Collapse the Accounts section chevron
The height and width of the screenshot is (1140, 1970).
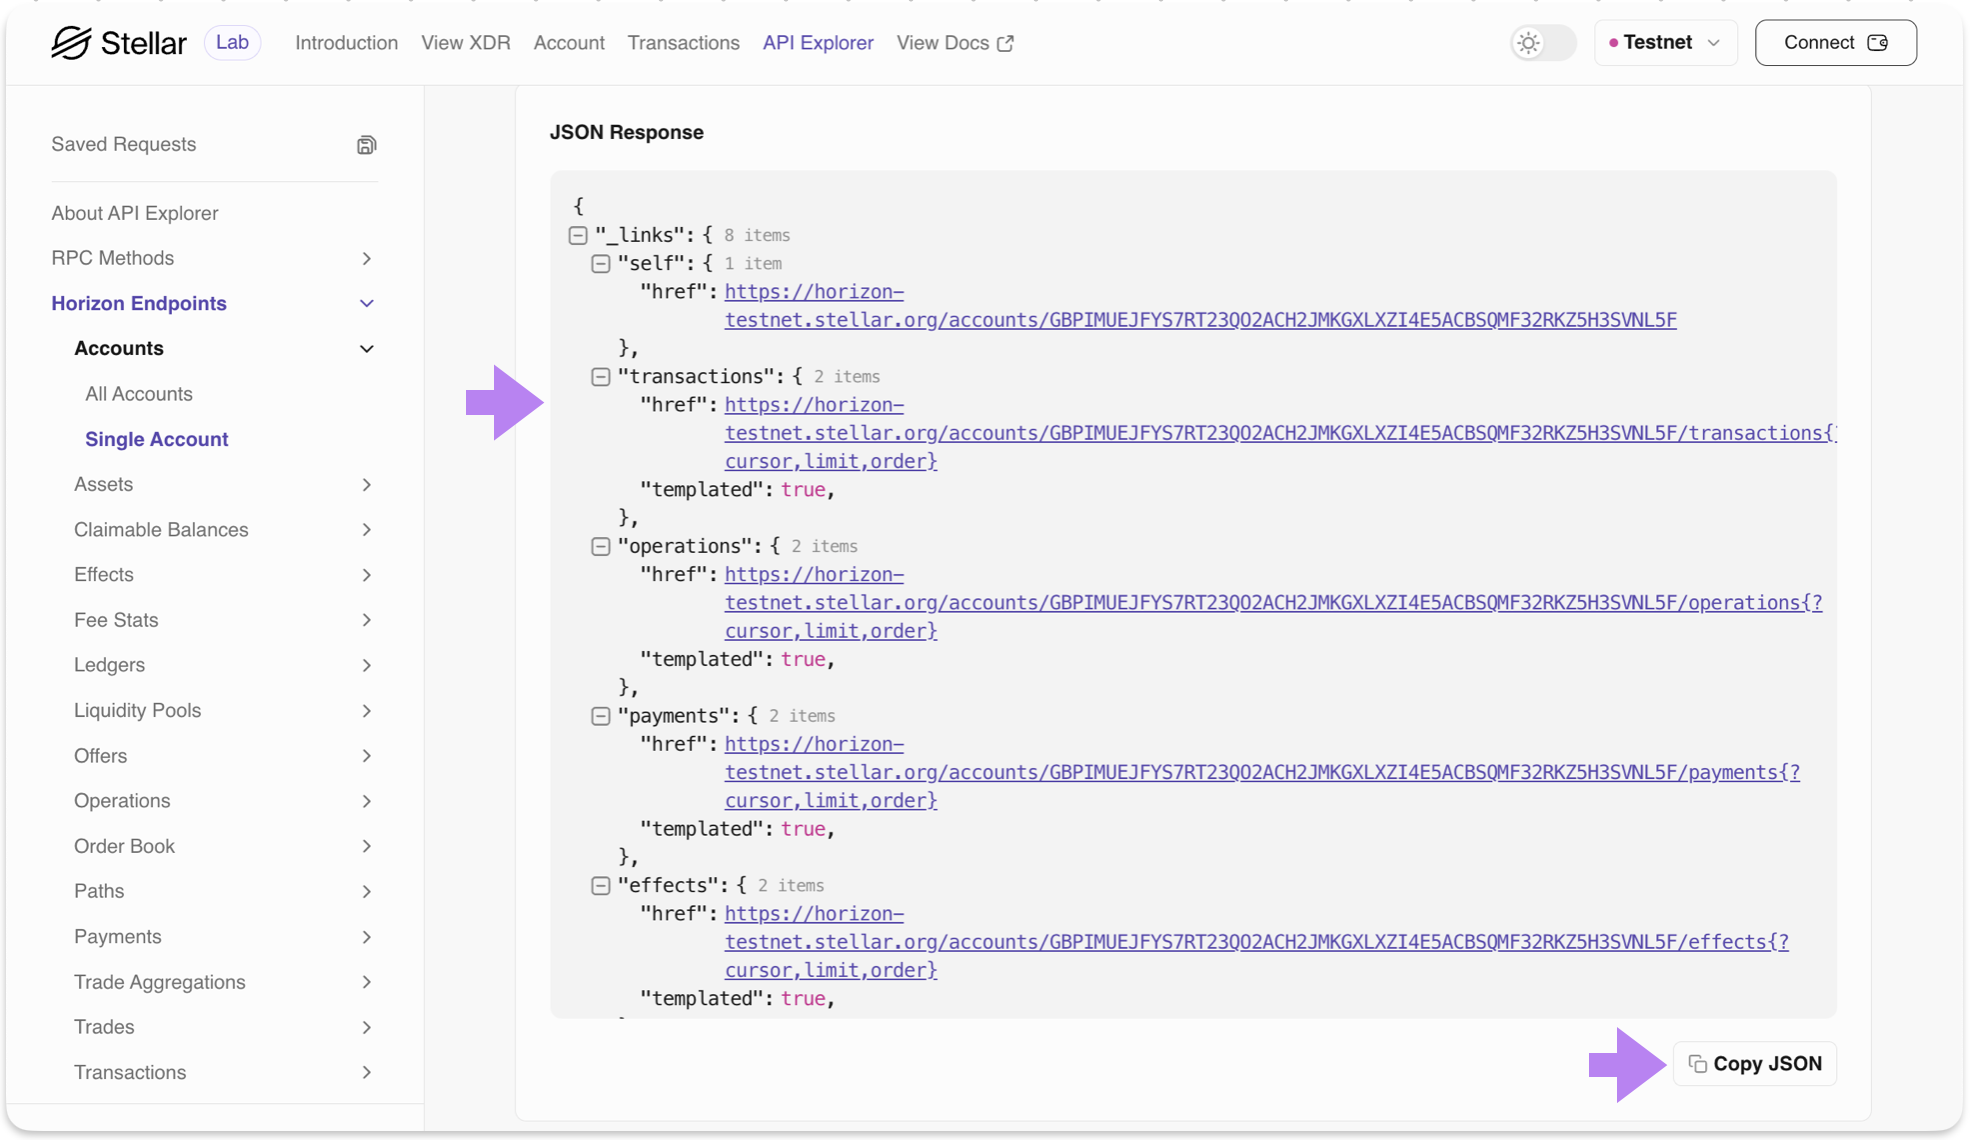[x=367, y=349]
